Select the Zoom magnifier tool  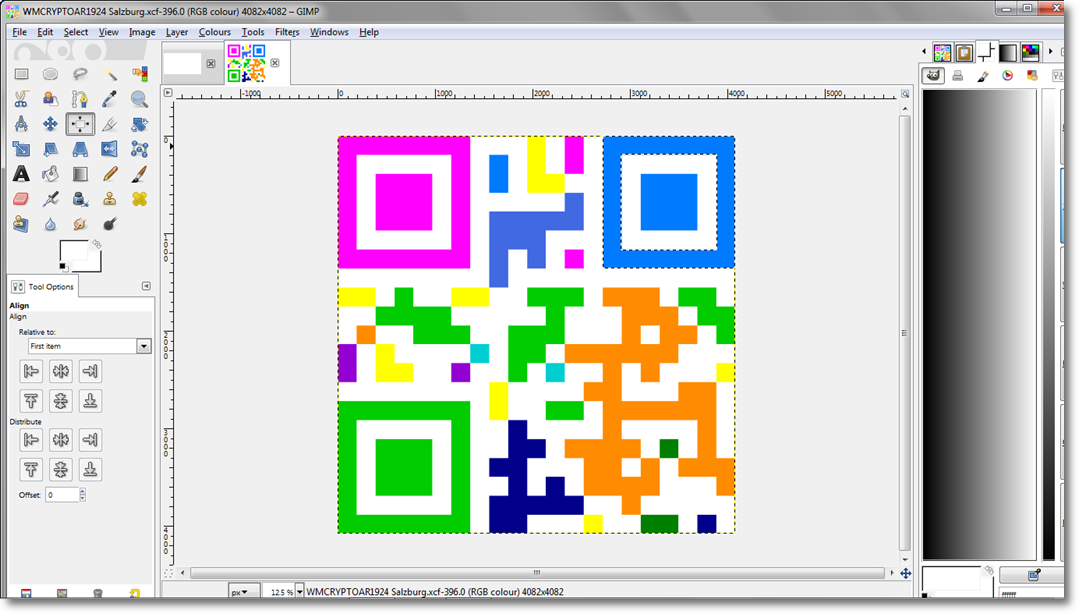[139, 99]
